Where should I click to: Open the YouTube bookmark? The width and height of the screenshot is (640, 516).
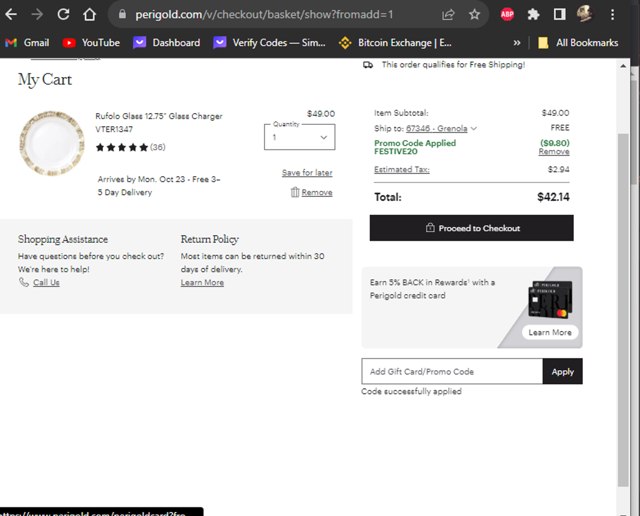point(91,42)
